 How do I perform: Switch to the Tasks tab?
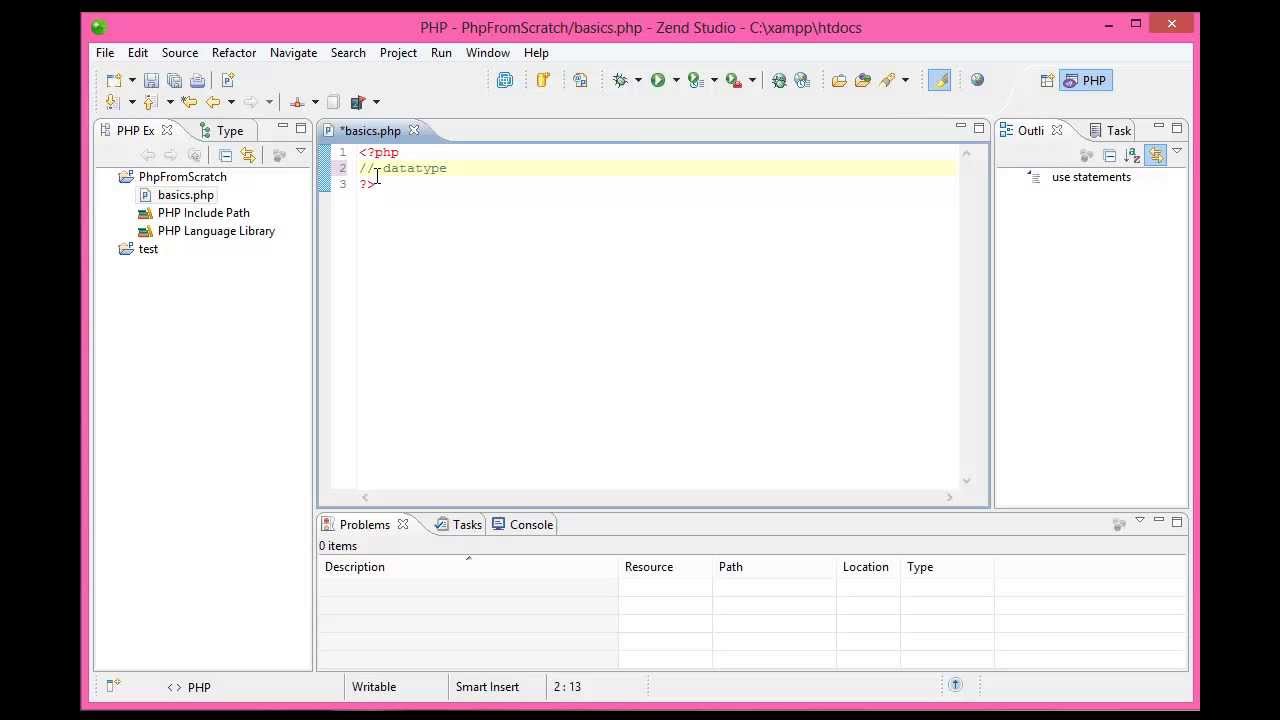pyautogui.click(x=458, y=525)
